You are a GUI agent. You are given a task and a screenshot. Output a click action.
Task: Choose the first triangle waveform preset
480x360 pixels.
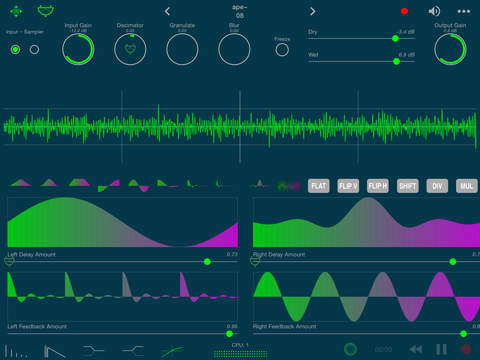pyautogui.click(x=21, y=183)
